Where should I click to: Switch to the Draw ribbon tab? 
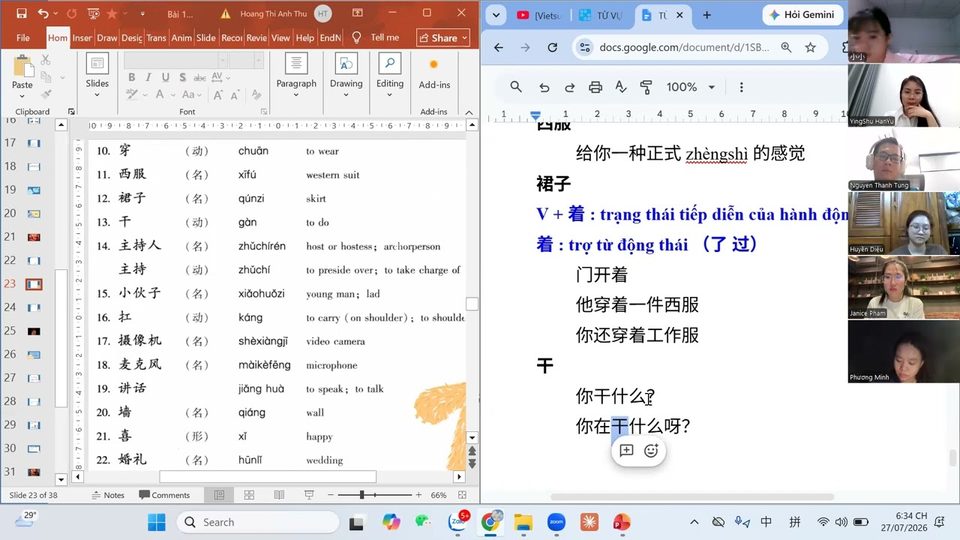coord(107,37)
